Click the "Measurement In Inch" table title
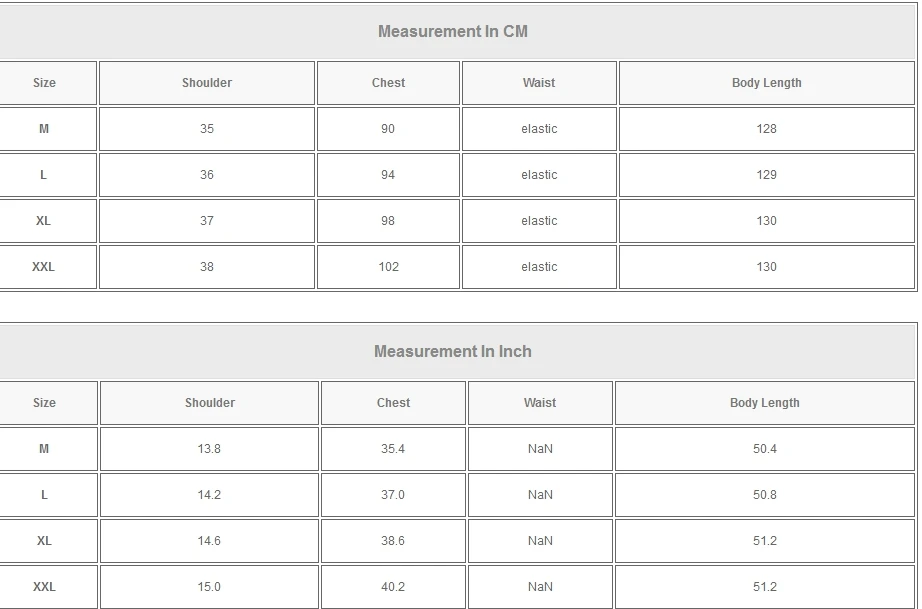Viewport: 922px width, 609px height. click(x=453, y=352)
